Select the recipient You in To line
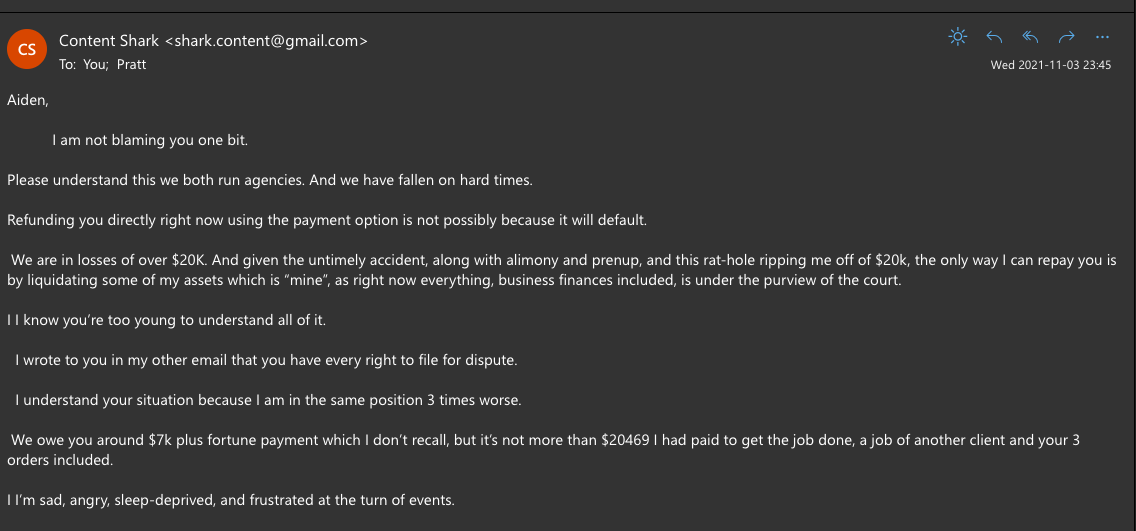This screenshot has width=1136, height=531. click(x=94, y=64)
